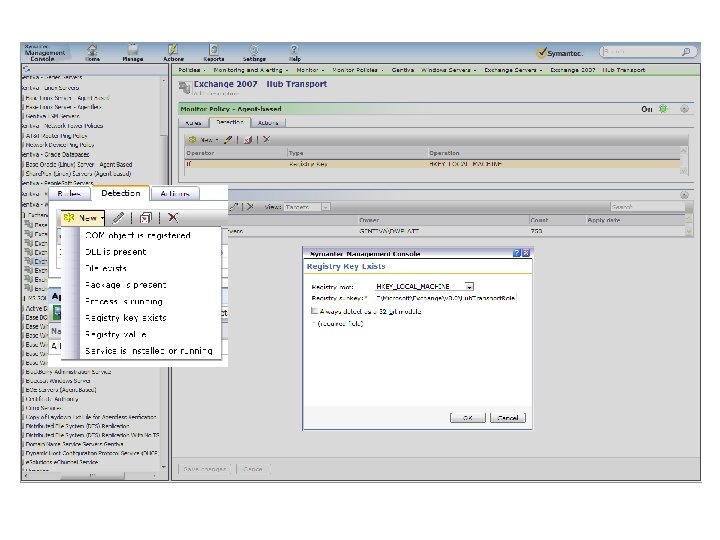
Task: Choose Registry key exists menu entry
Action: coord(126,318)
